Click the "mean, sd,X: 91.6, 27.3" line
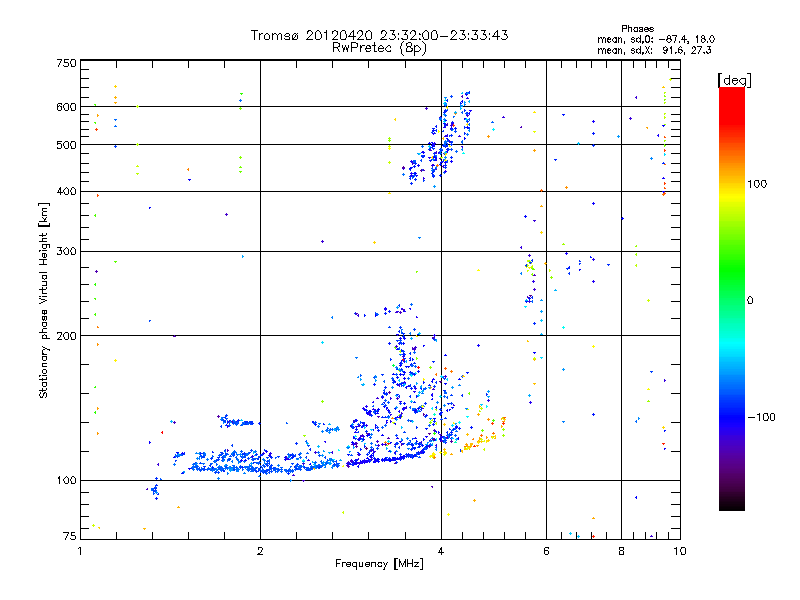Image resolution: width=800 pixels, height=600 pixels. (x=654, y=50)
